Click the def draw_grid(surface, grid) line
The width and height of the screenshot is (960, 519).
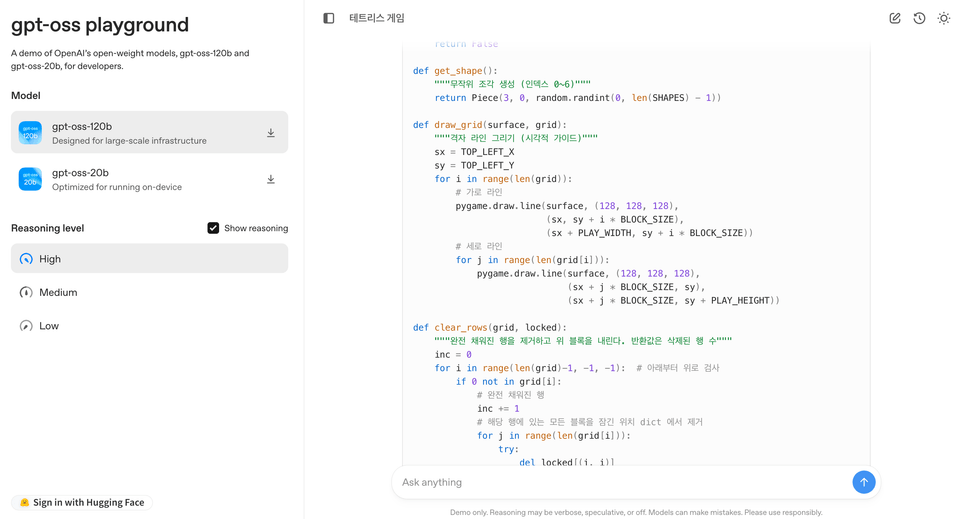pyautogui.click(x=490, y=125)
